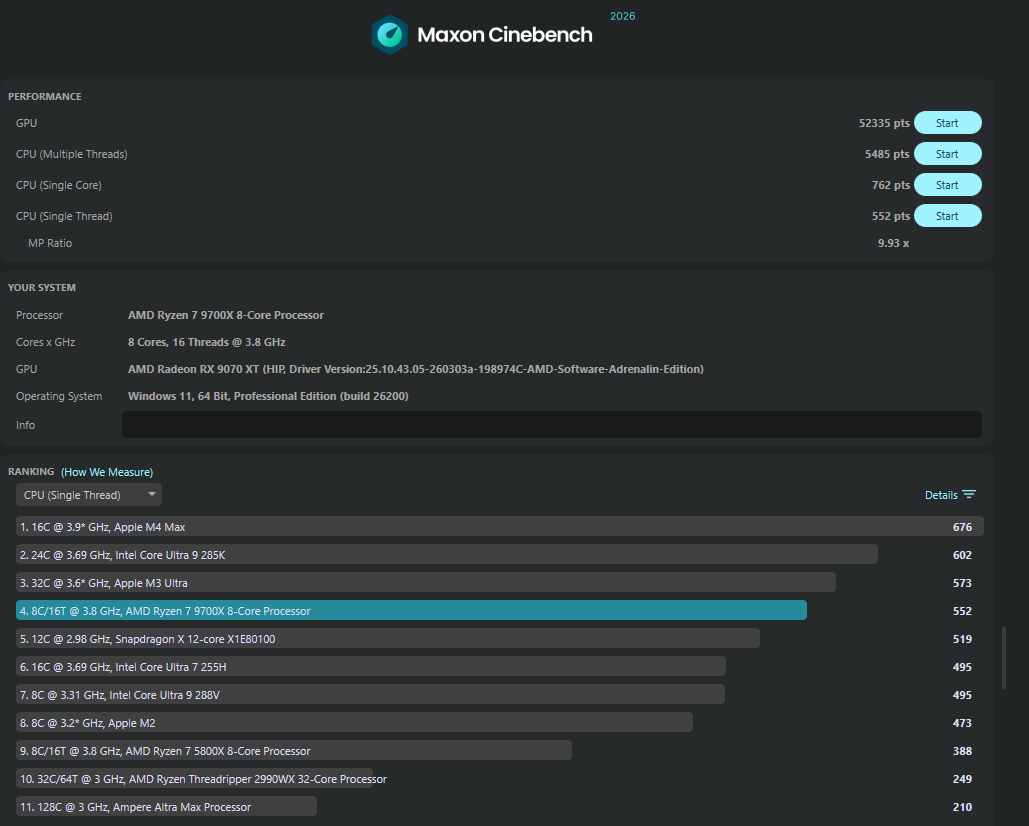1029x826 pixels.
Task: Click the 210 score value
Action: (962, 807)
